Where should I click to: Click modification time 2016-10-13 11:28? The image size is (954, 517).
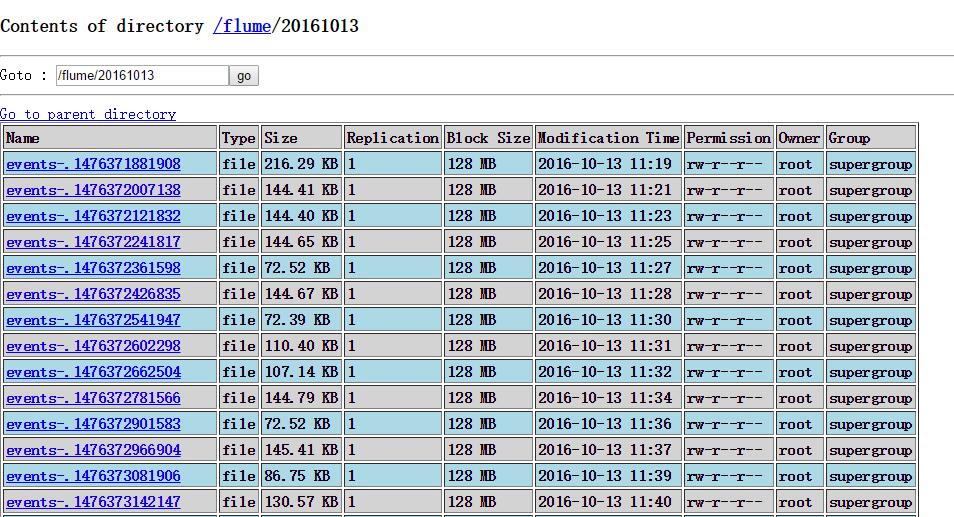(608, 294)
